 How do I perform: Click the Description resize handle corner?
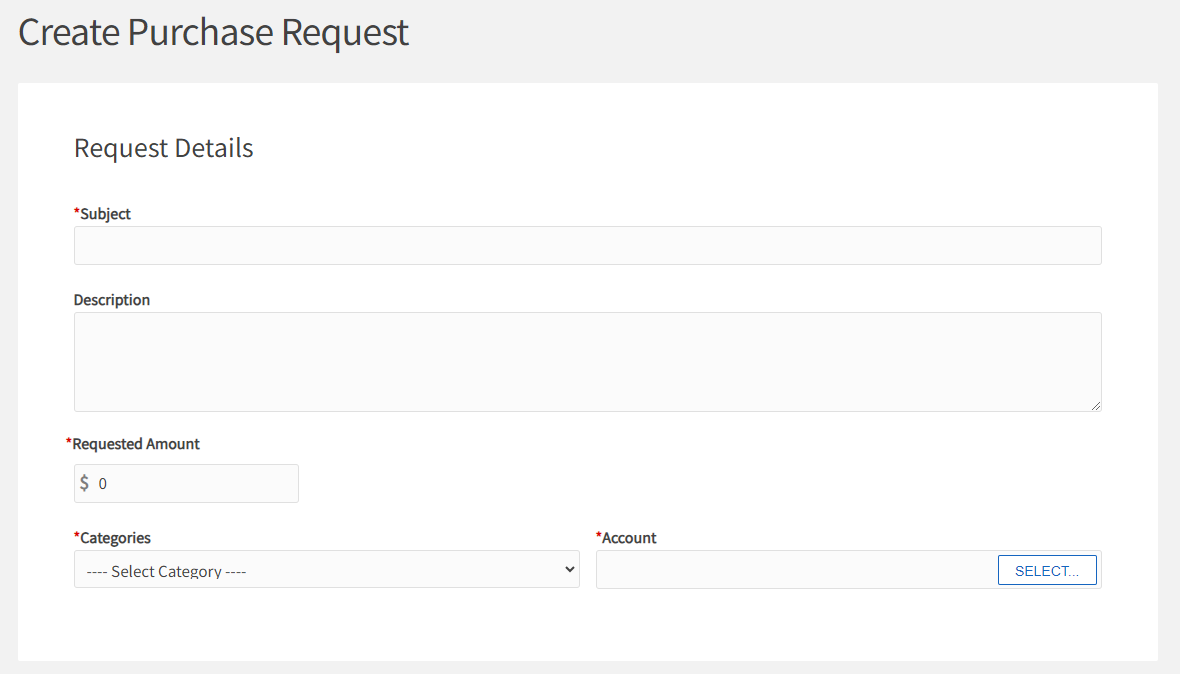pyautogui.click(x=1096, y=405)
